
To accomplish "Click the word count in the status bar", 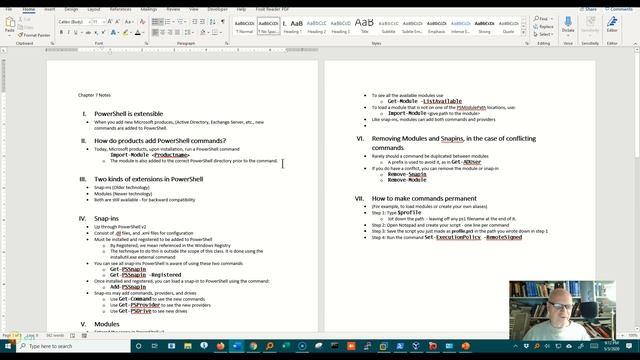I will [55, 336].
